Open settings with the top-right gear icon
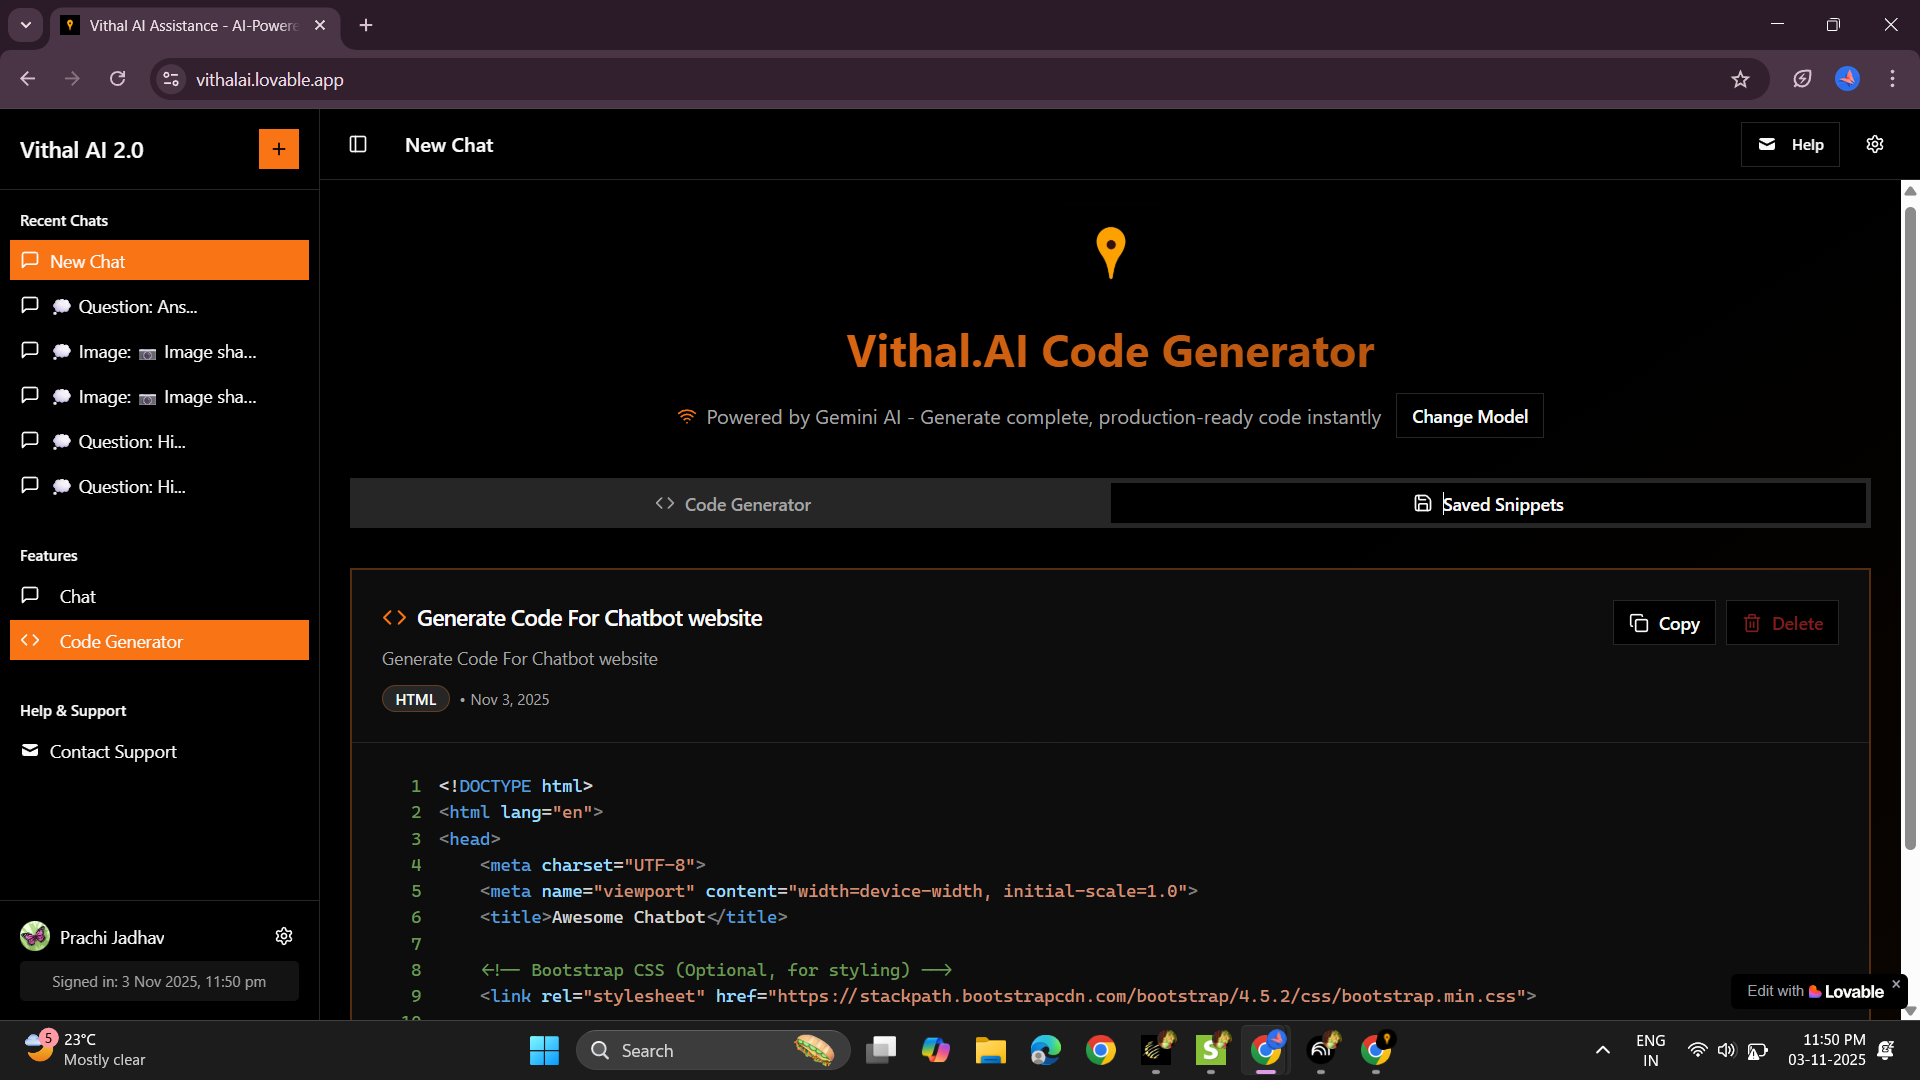The width and height of the screenshot is (1920, 1080). pos(1875,144)
